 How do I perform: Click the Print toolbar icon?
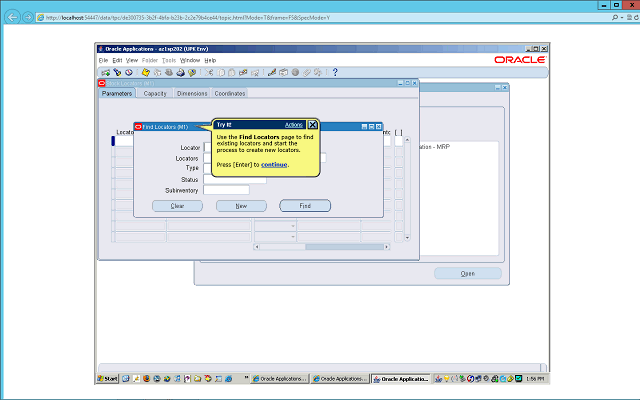(x=180, y=73)
